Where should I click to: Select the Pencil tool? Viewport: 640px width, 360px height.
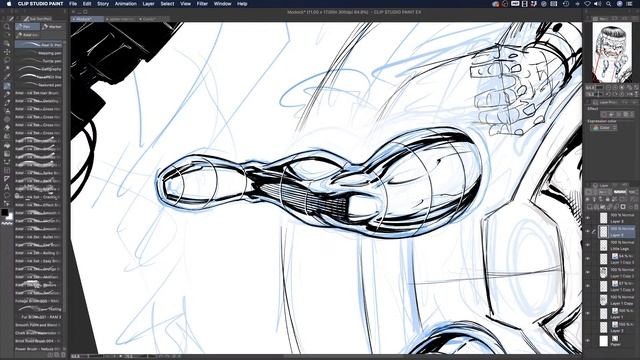point(7,94)
